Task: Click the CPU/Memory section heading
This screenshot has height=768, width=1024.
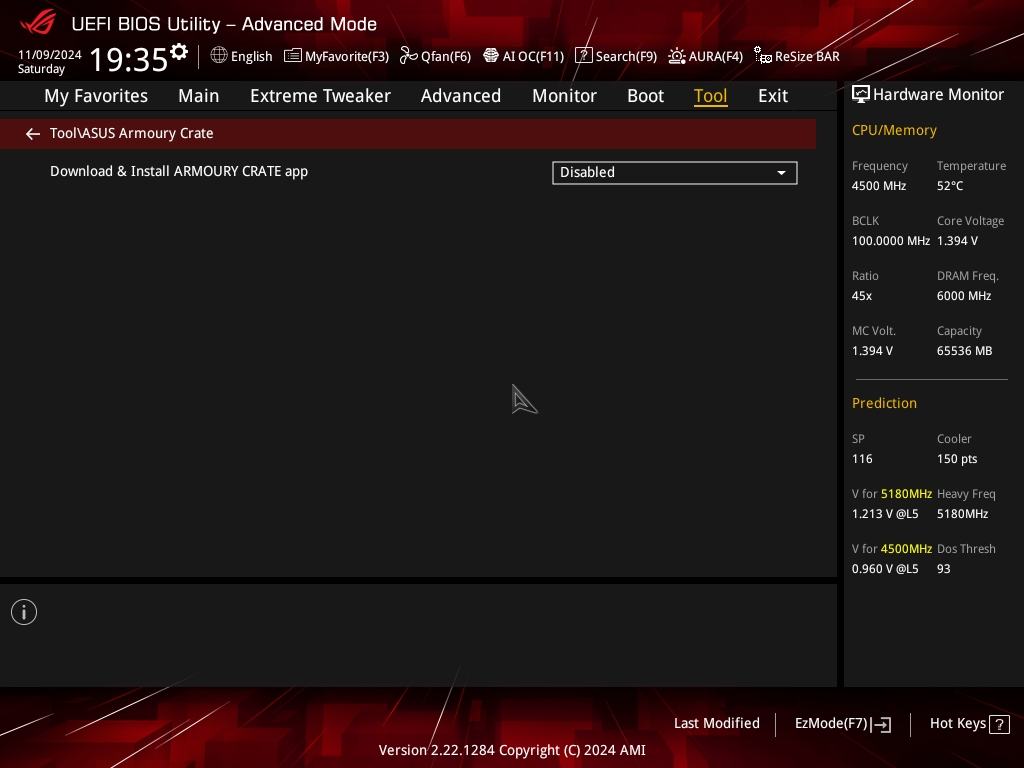Action: click(894, 131)
